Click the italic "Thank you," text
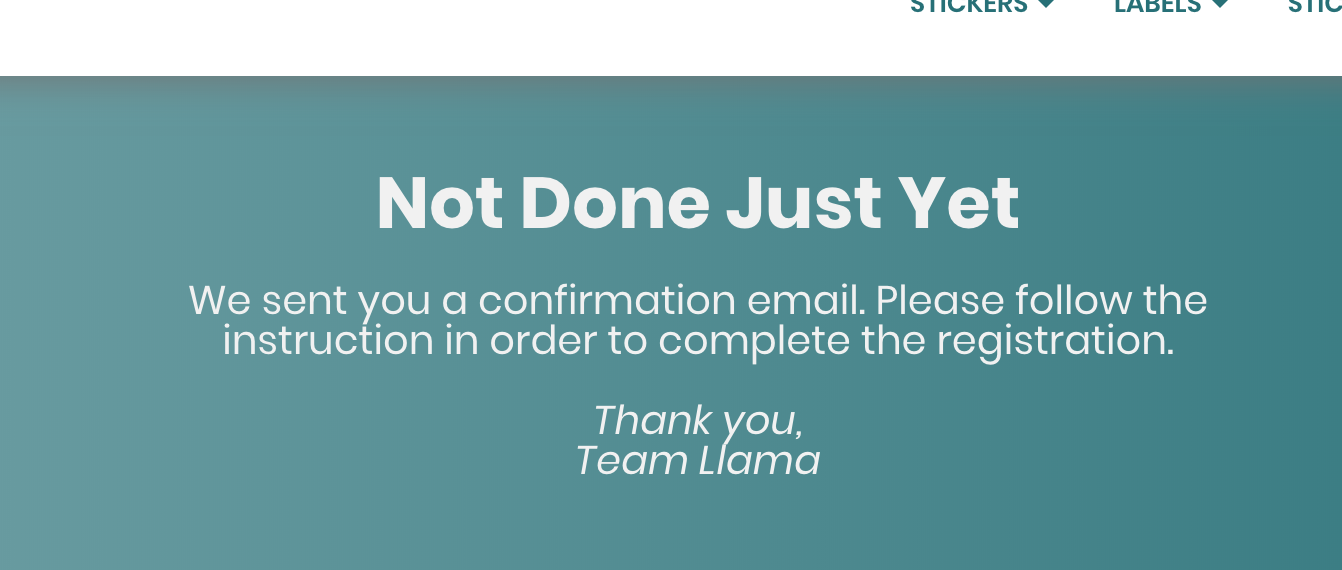The height and width of the screenshot is (570, 1342). point(698,420)
